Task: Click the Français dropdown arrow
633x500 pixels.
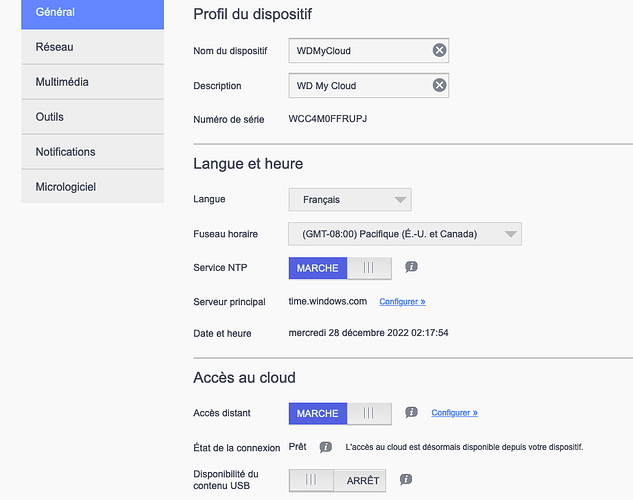Action: tap(400, 200)
